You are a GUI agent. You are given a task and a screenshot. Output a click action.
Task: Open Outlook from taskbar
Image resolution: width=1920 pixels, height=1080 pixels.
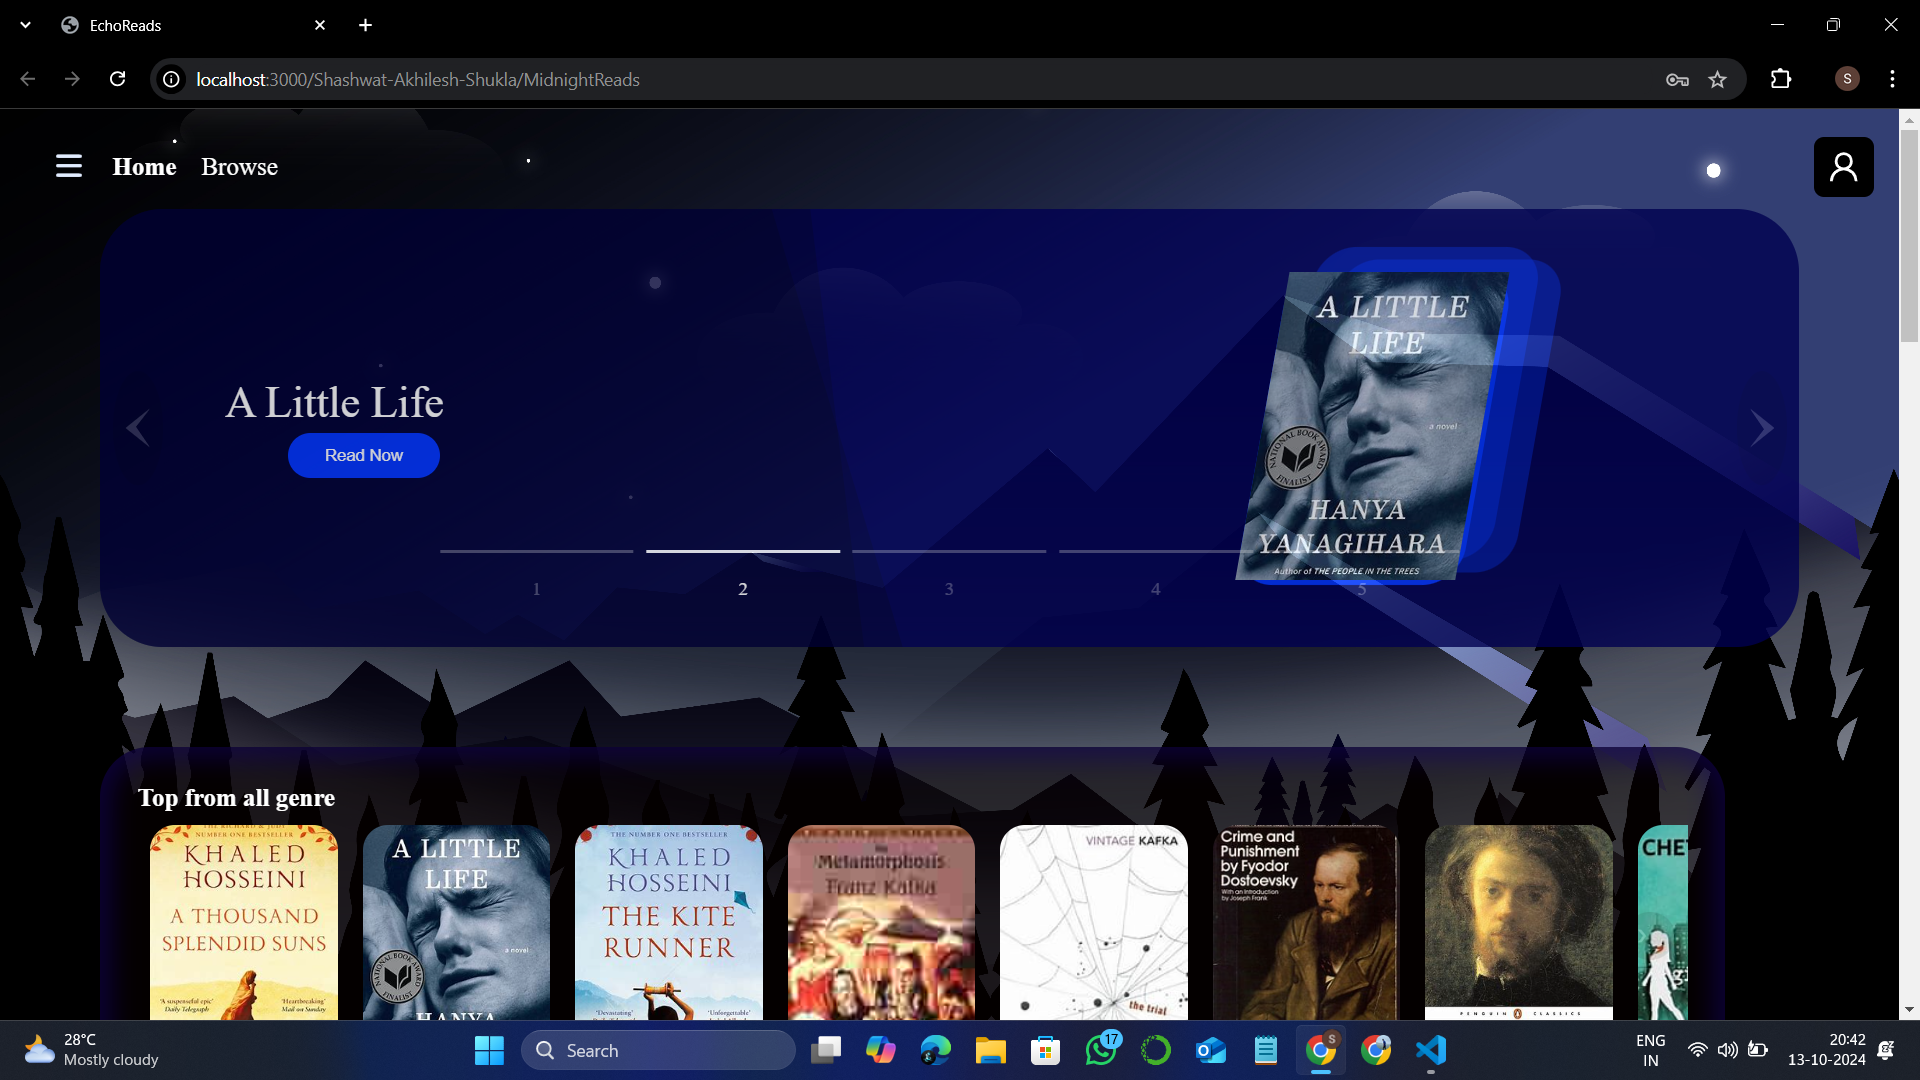[1211, 1050]
